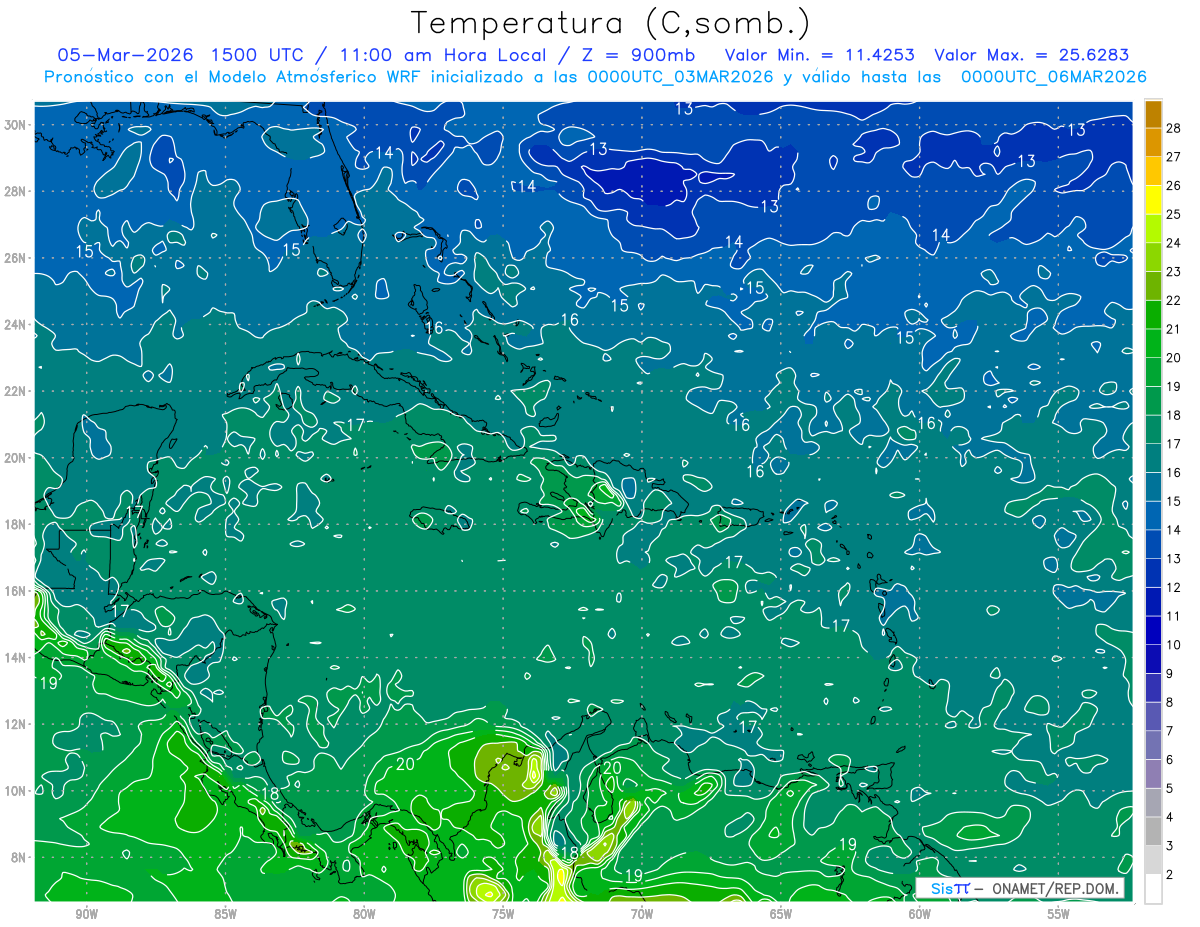Click the longitude axis label "60W"

point(920,914)
